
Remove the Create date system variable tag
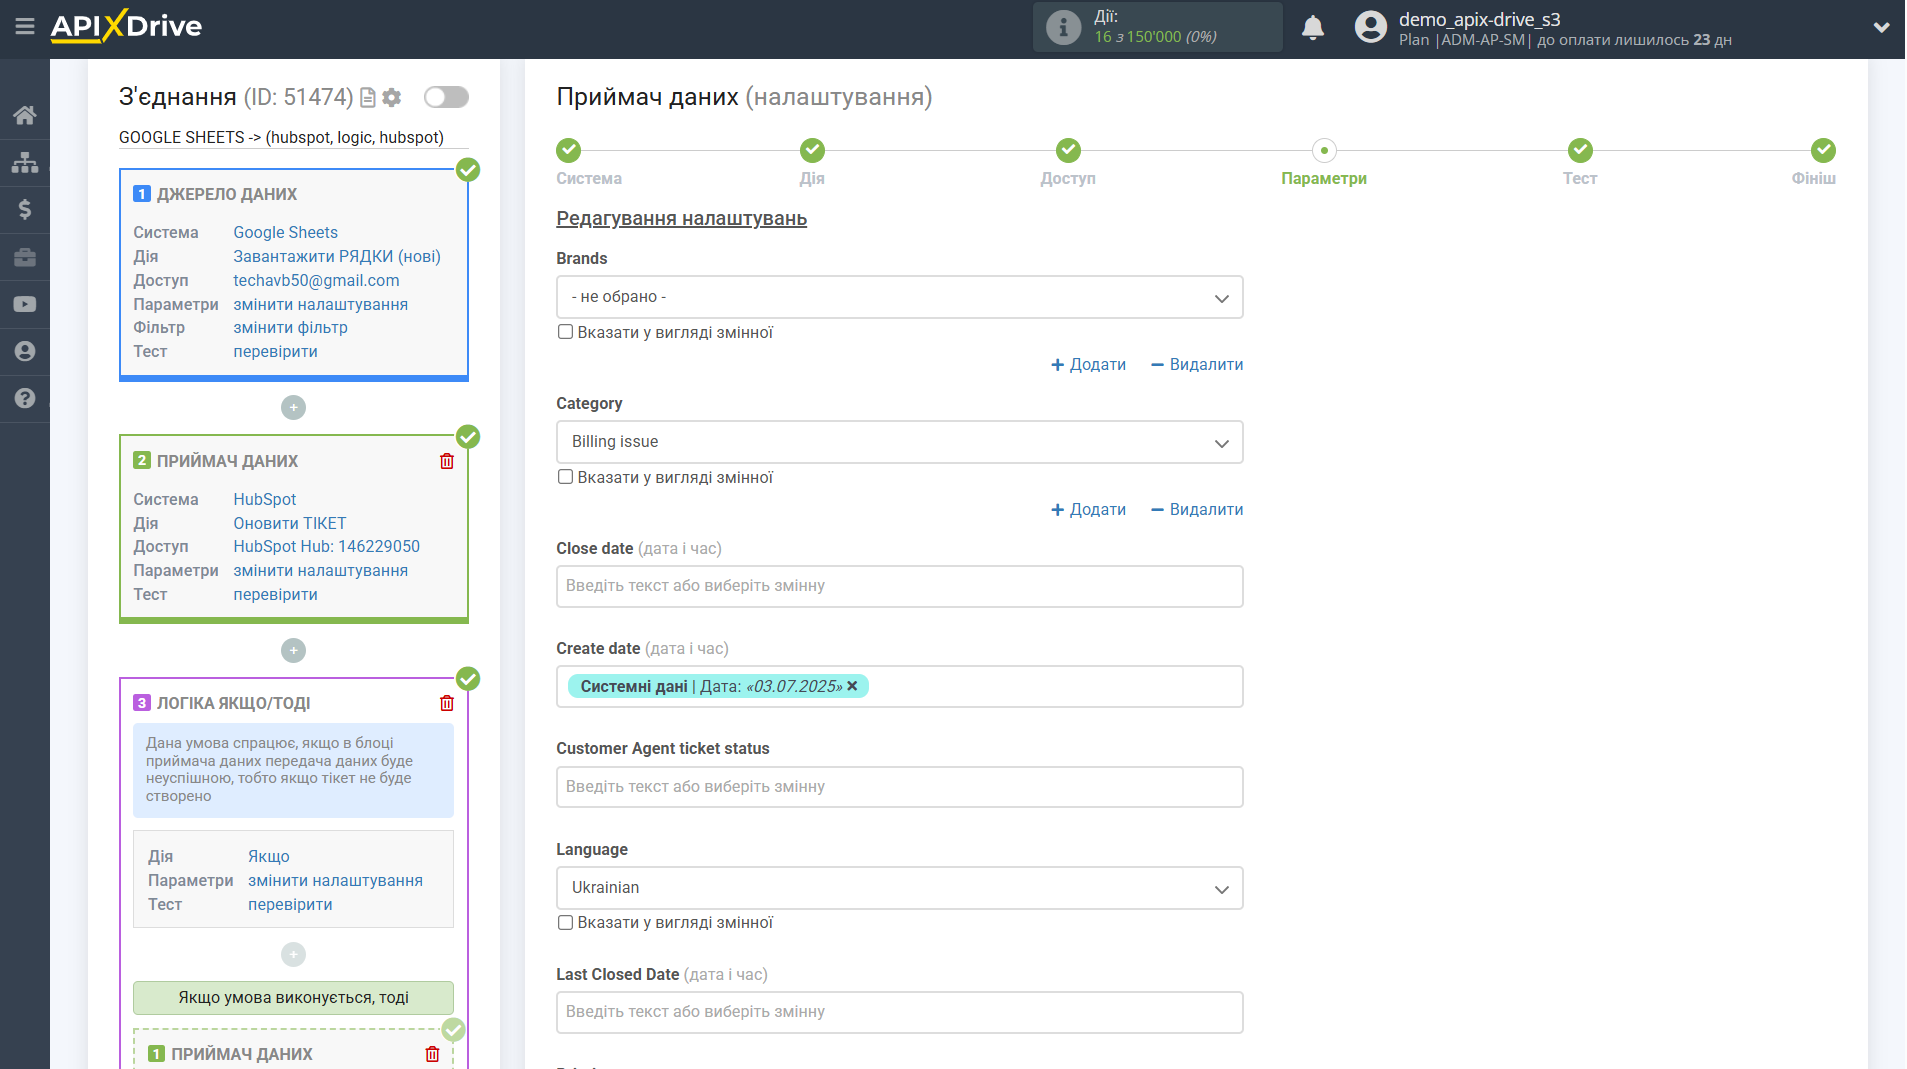tap(852, 686)
